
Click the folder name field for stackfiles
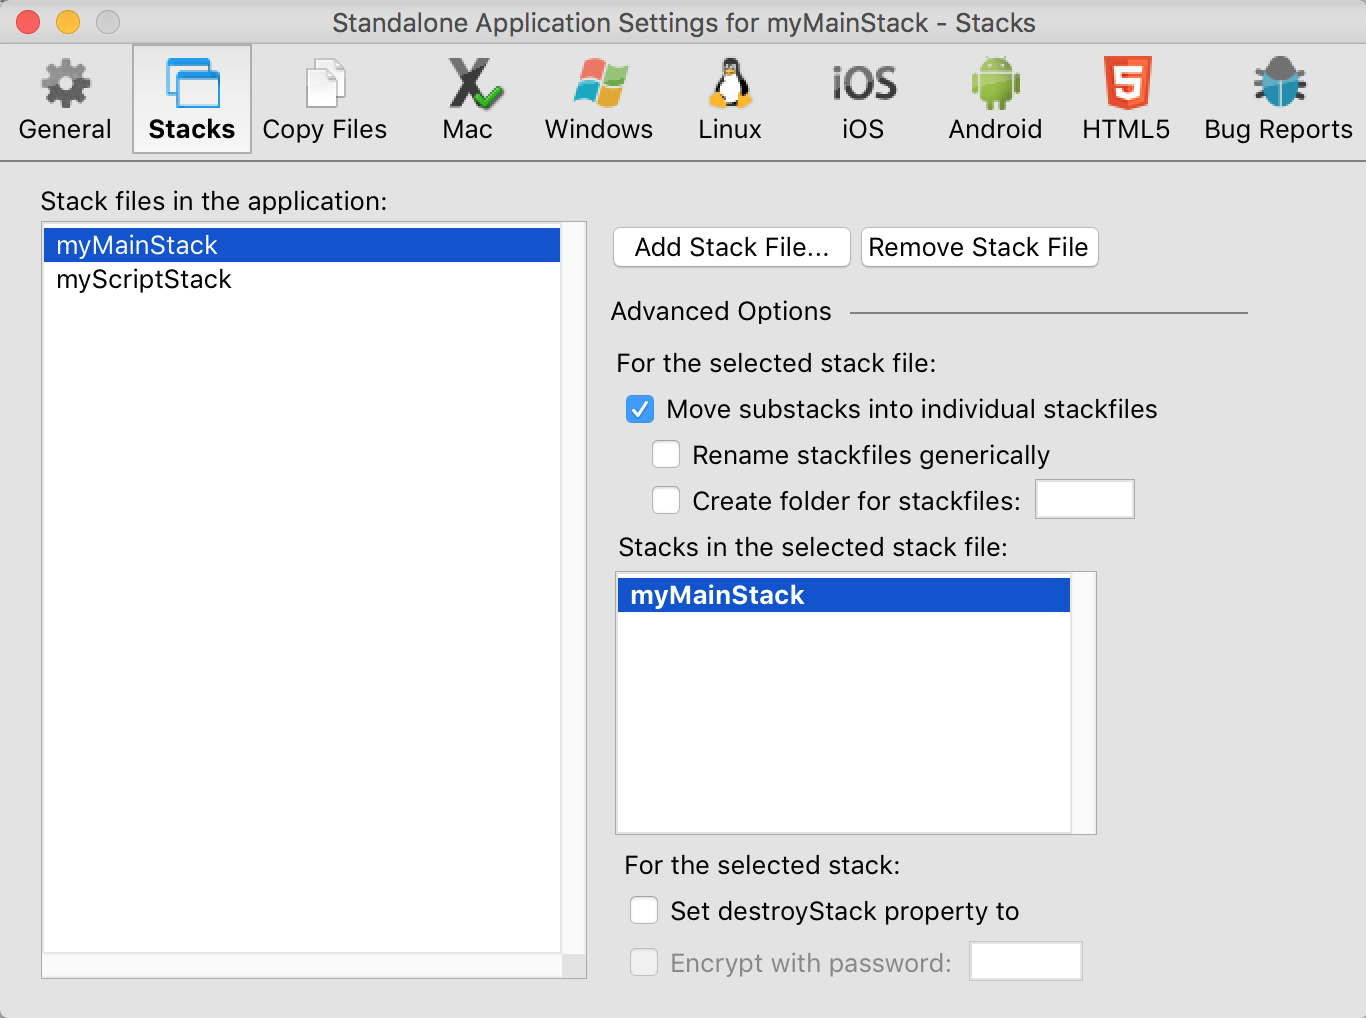pos(1084,500)
